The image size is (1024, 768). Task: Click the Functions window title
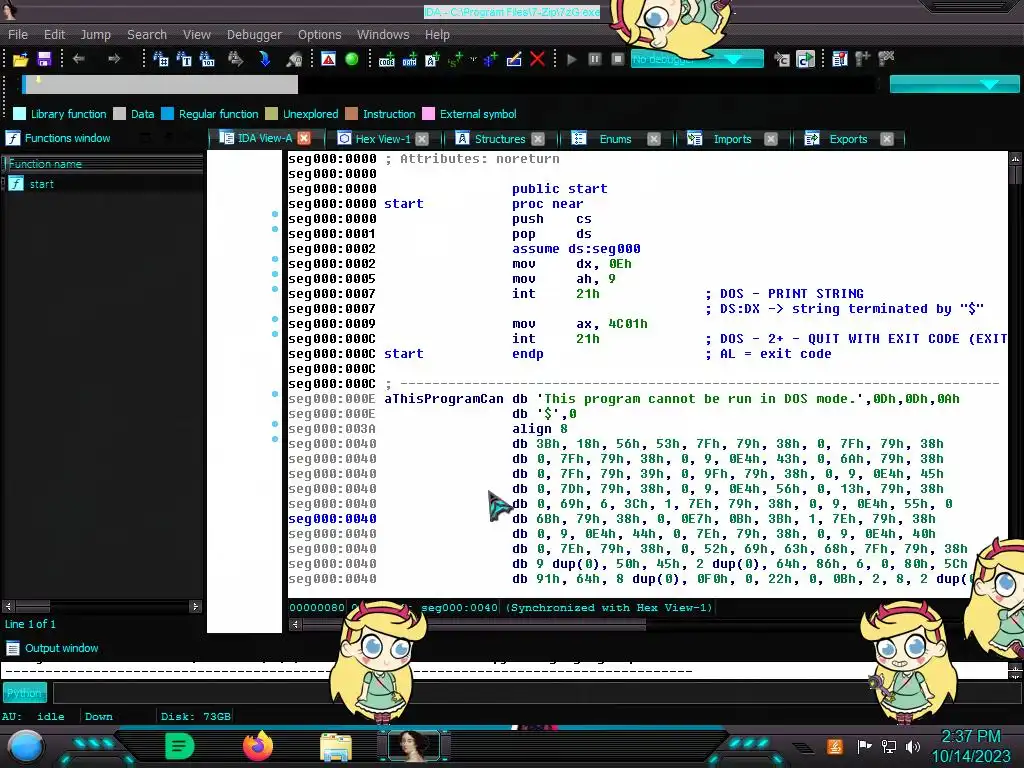67,138
